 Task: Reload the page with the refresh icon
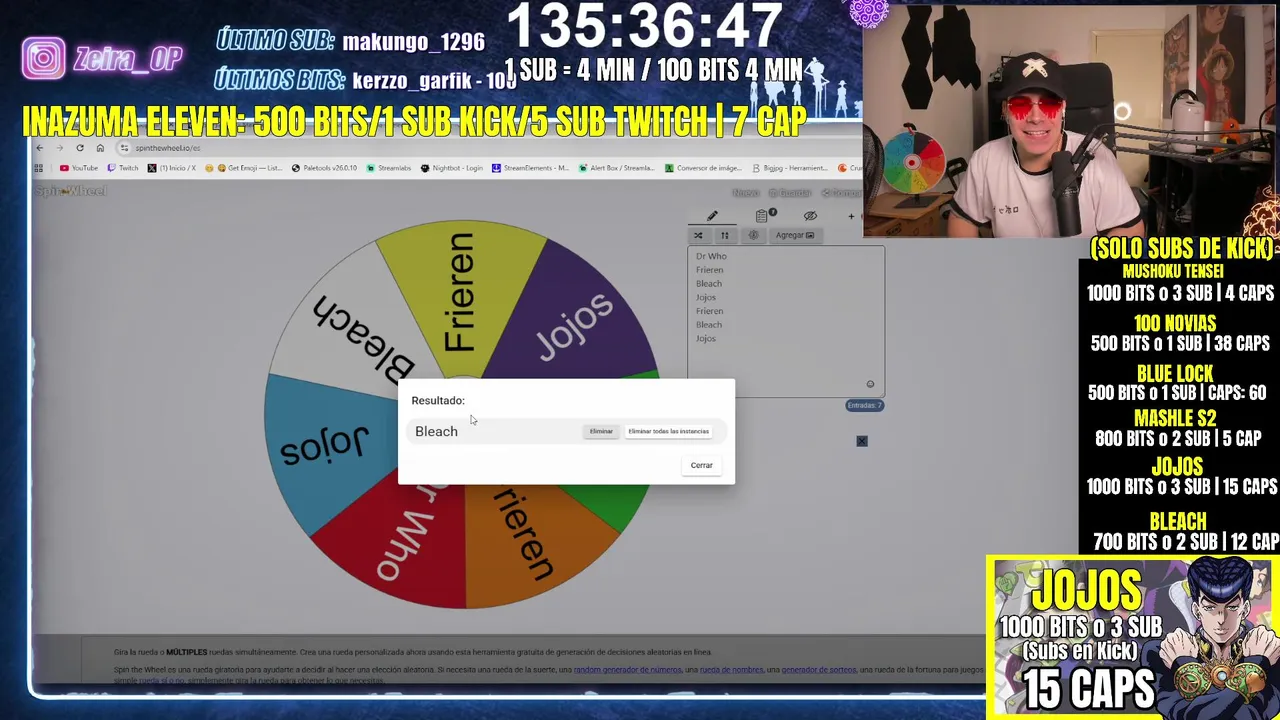point(80,148)
